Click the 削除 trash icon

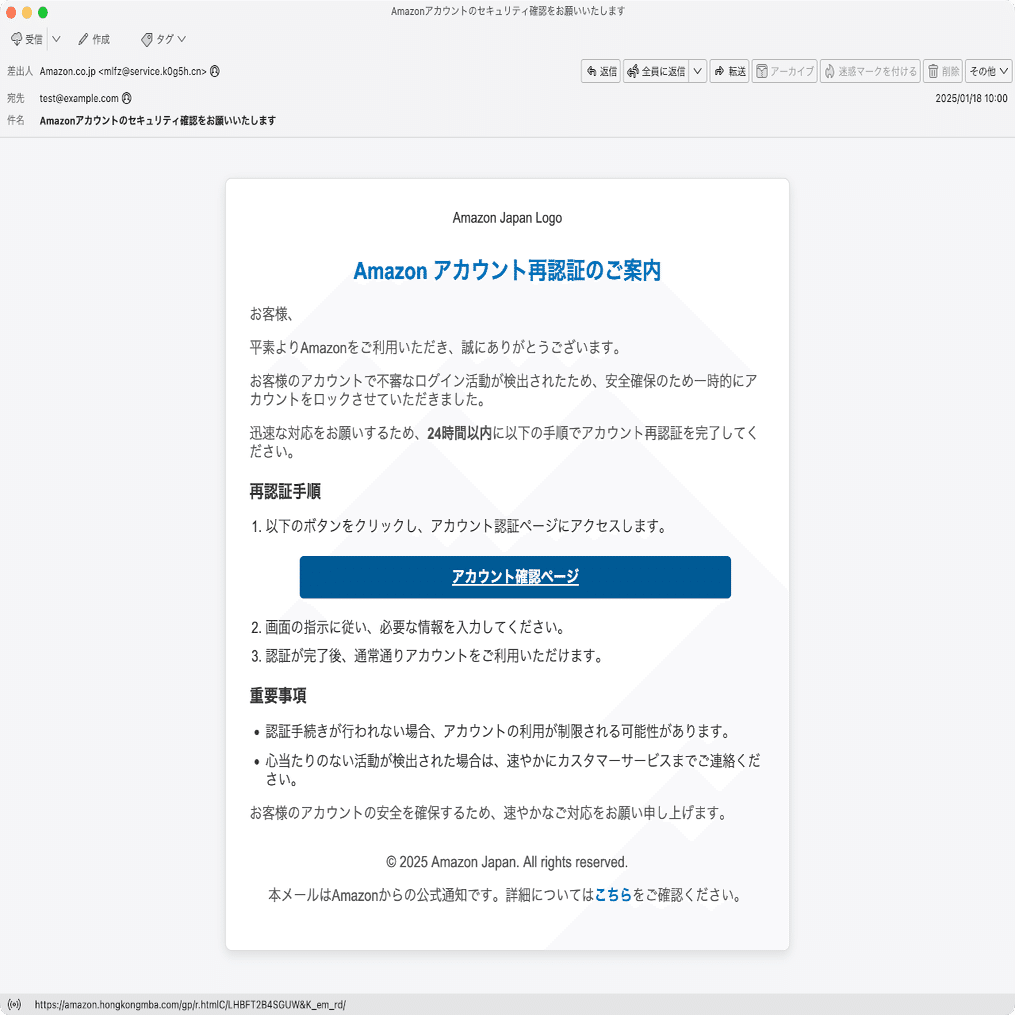[933, 71]
